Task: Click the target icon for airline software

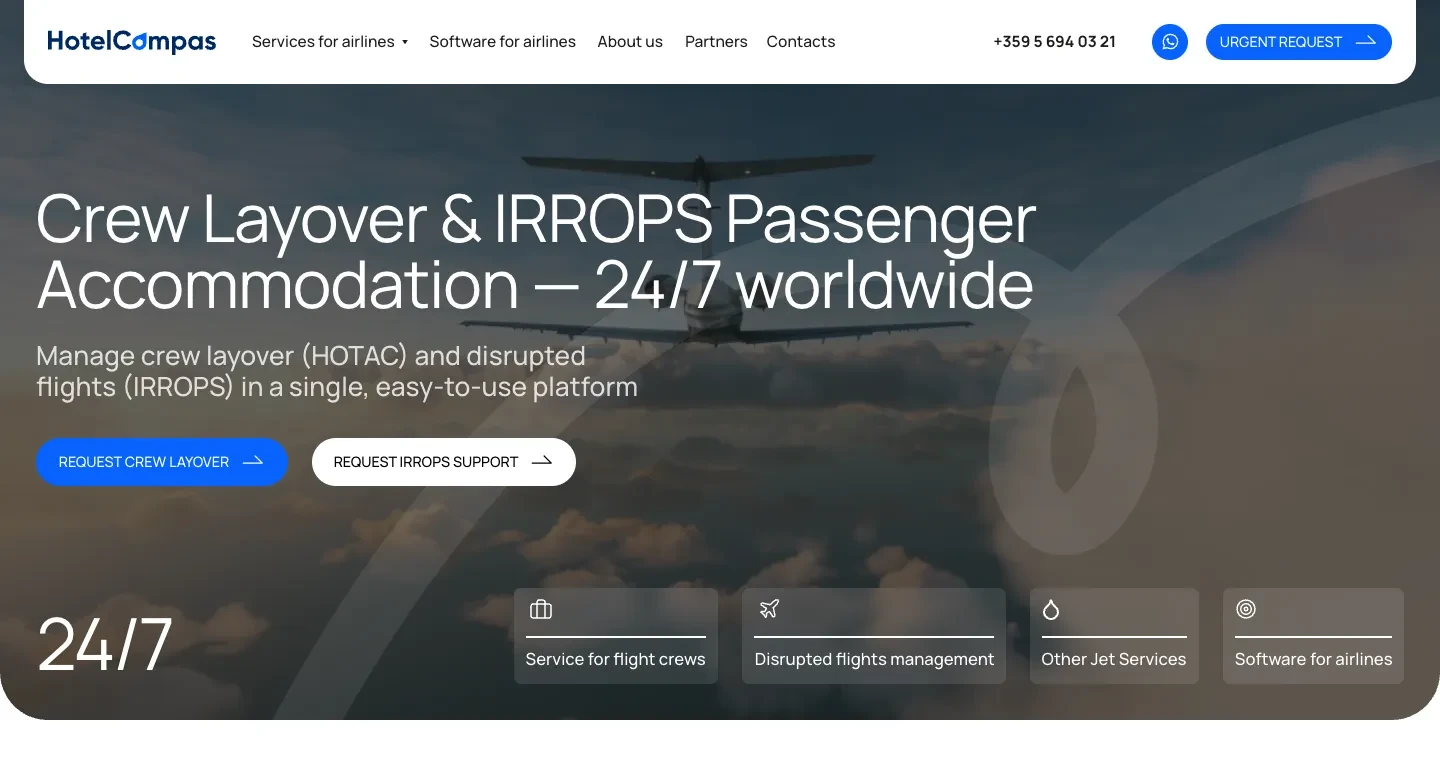Action: 1246,609
